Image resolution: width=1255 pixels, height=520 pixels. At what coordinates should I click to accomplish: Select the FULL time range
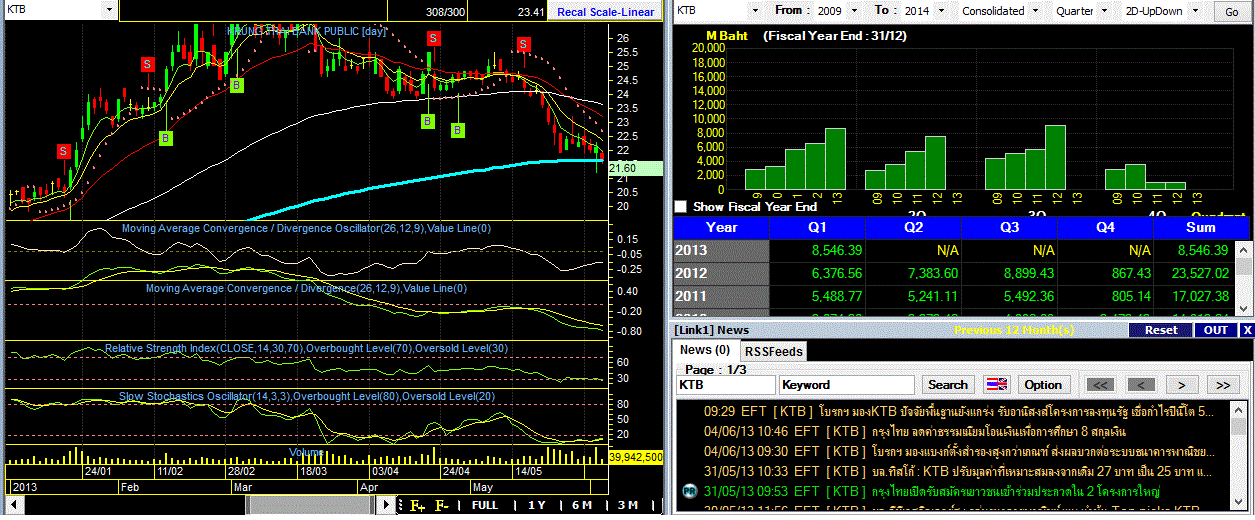coord(485,505)
